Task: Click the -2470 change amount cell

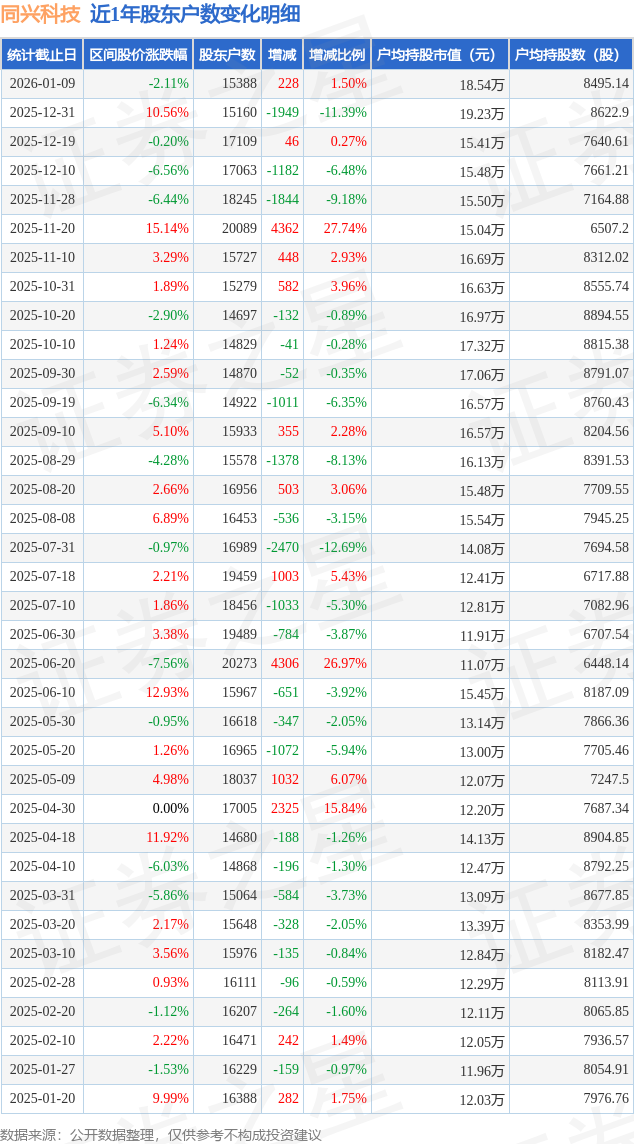Action: [282, 548]
